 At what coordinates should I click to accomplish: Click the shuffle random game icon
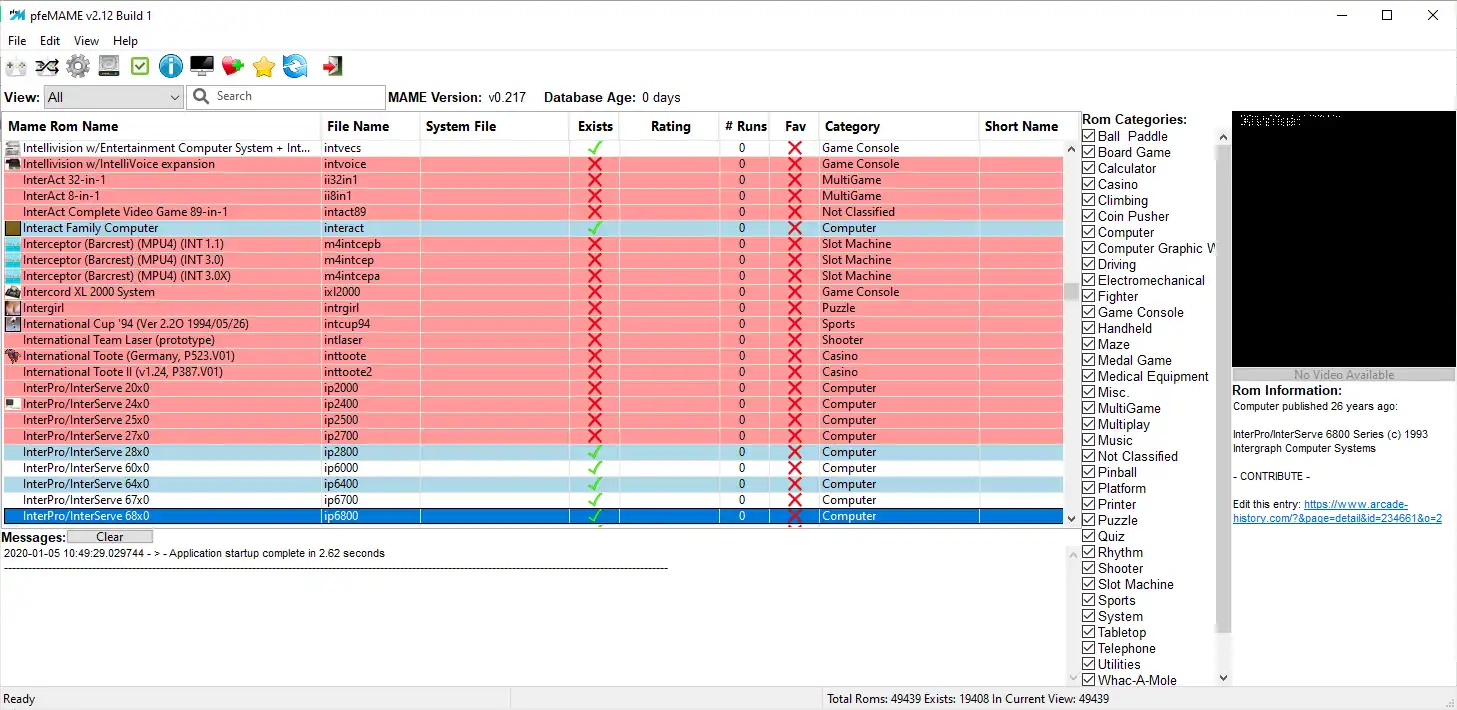click(47, 67)
